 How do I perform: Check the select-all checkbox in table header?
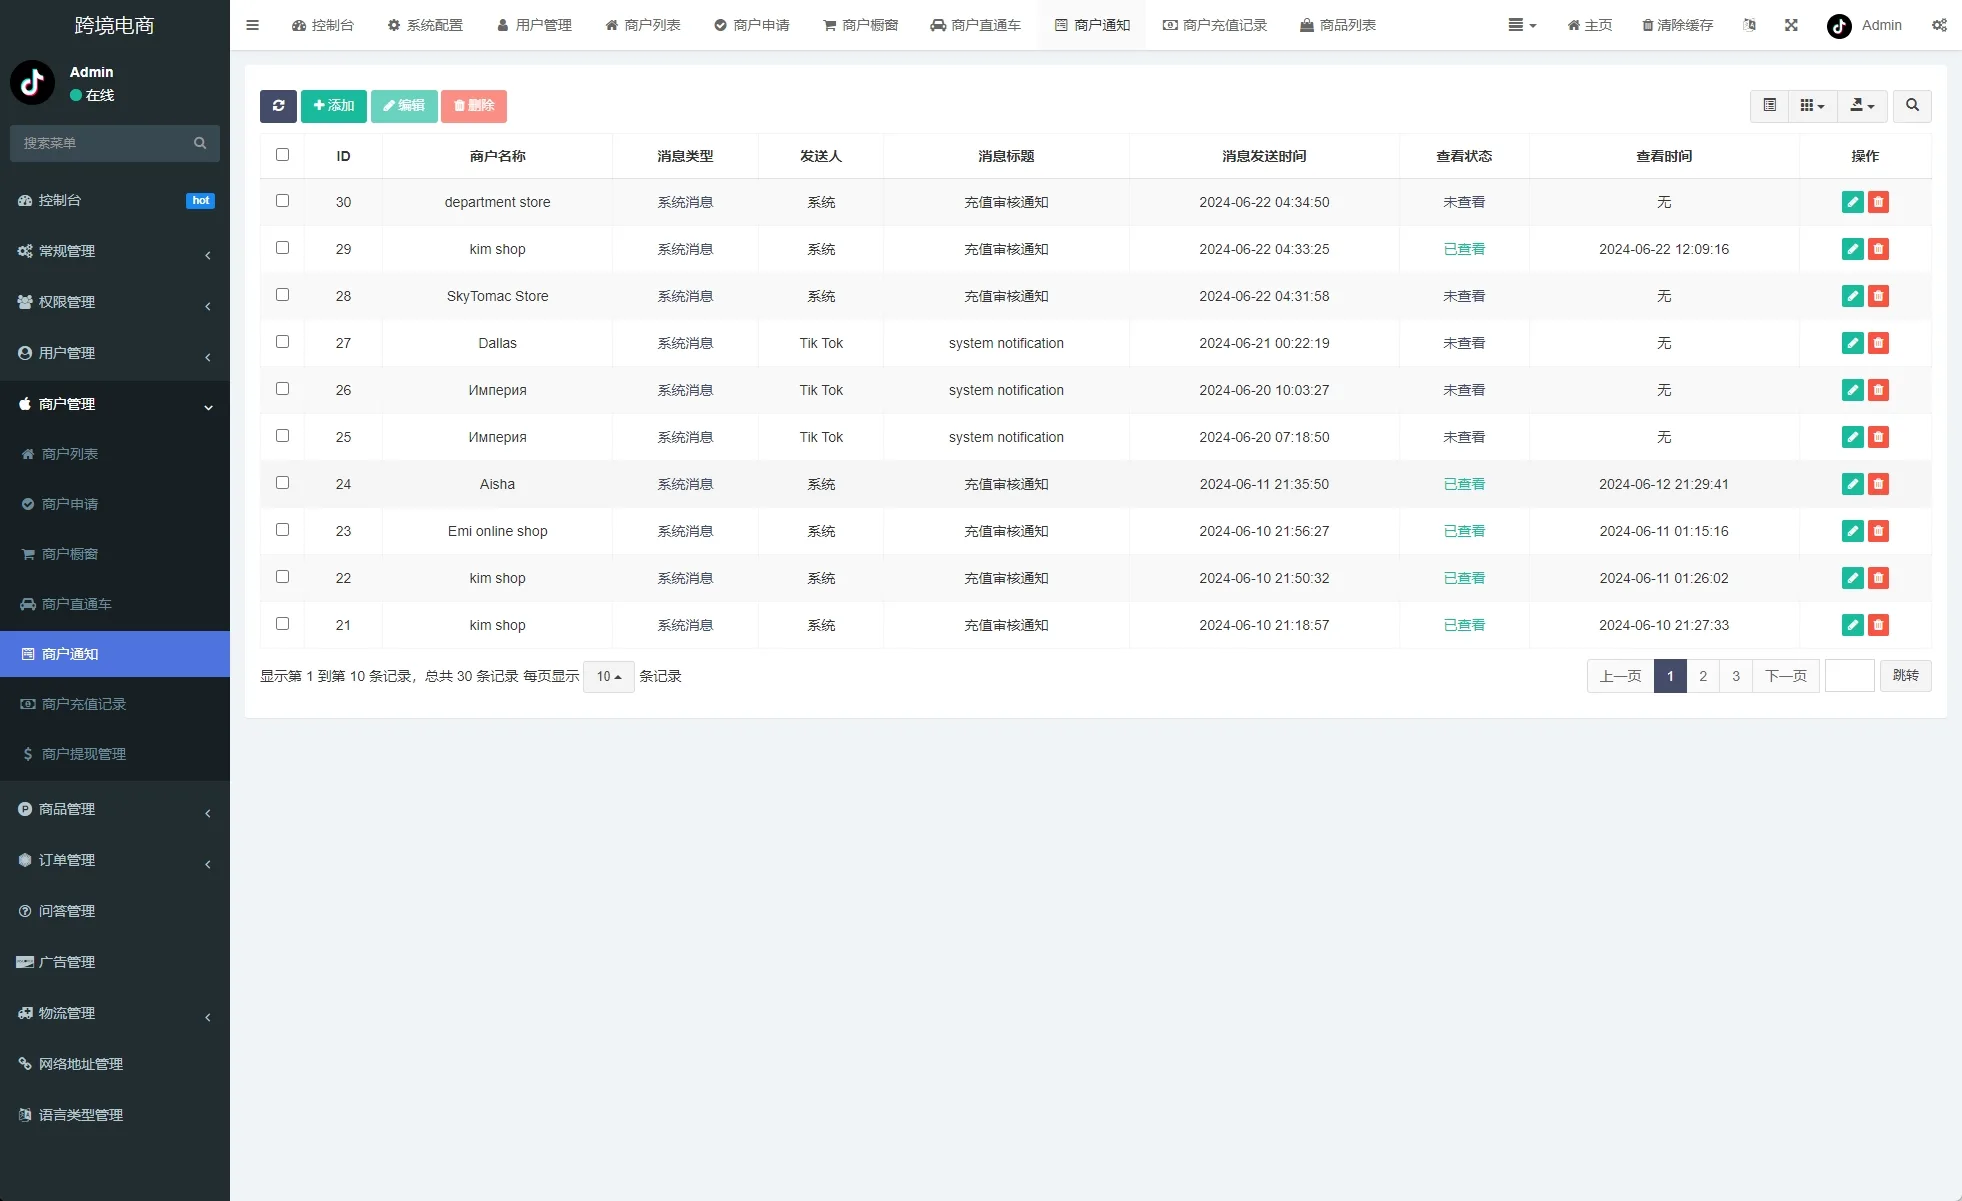click(x=283, y=155)
